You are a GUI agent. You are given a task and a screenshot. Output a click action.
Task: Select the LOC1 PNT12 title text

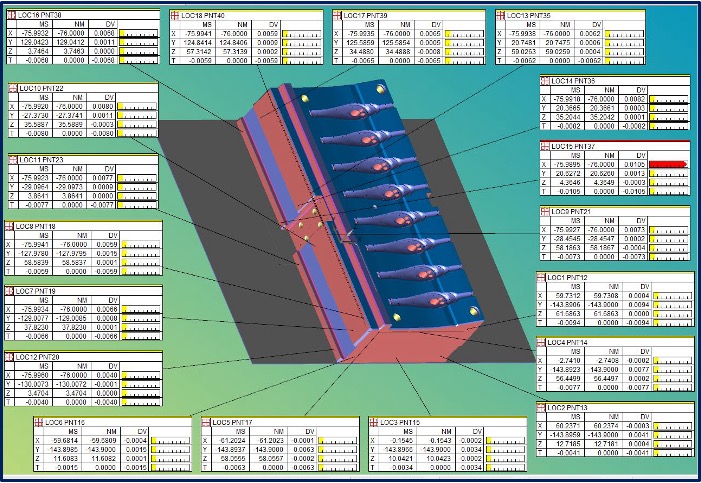tap(567, 277)
